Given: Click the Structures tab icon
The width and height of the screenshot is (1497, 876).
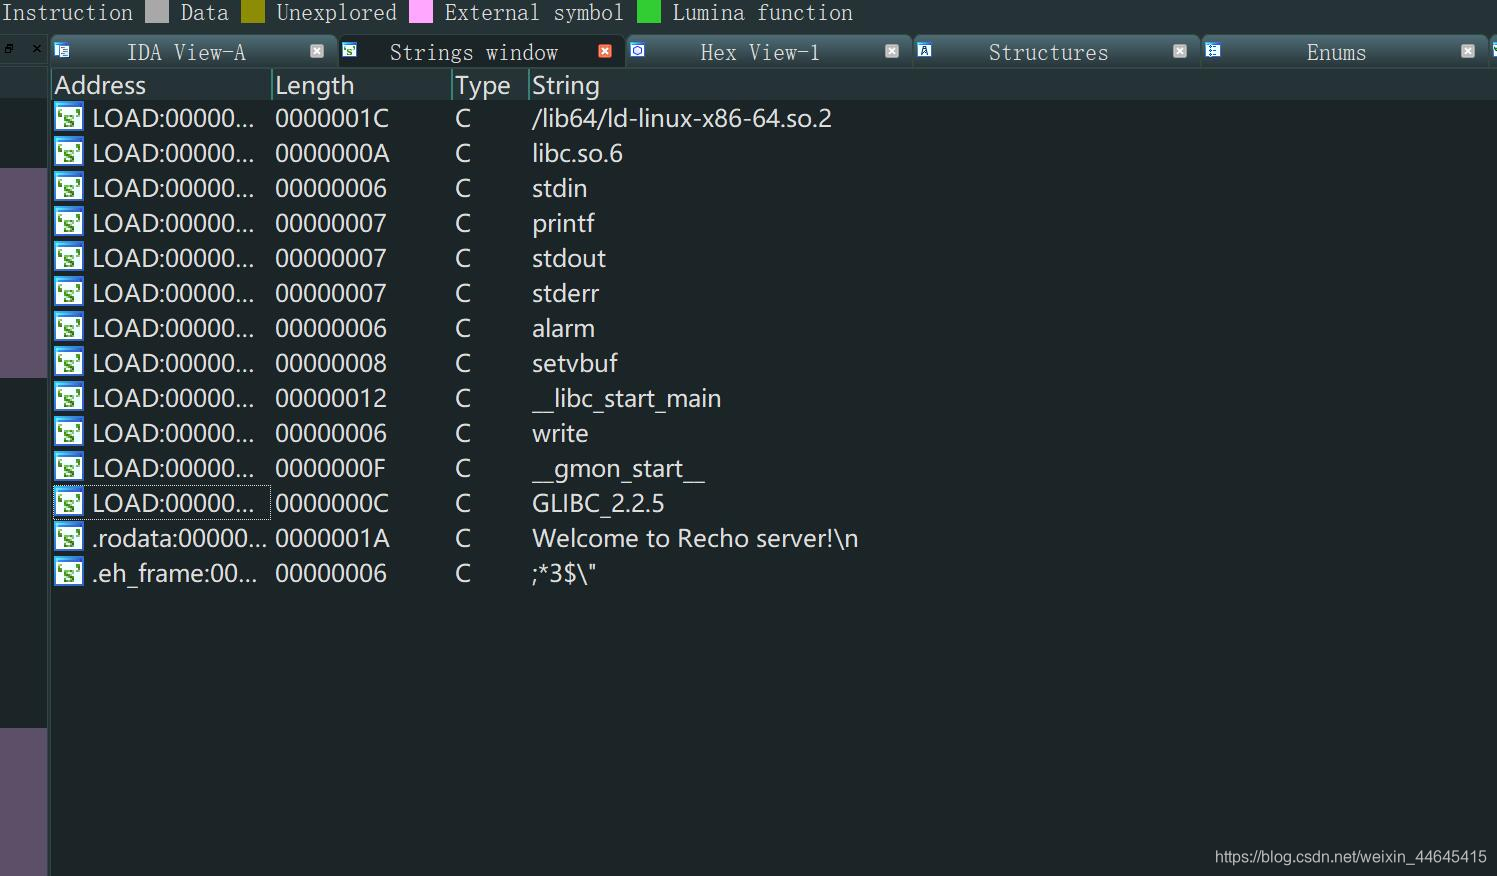Looking at the screenshot, I should (x=925, y=50).
